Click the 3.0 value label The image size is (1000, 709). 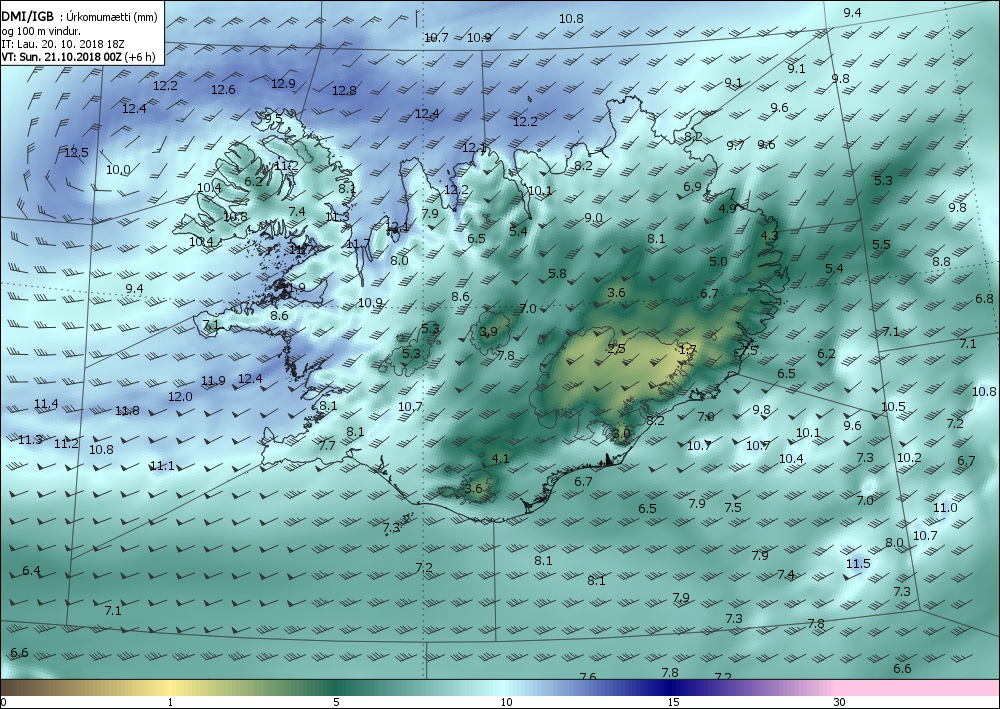621,434
